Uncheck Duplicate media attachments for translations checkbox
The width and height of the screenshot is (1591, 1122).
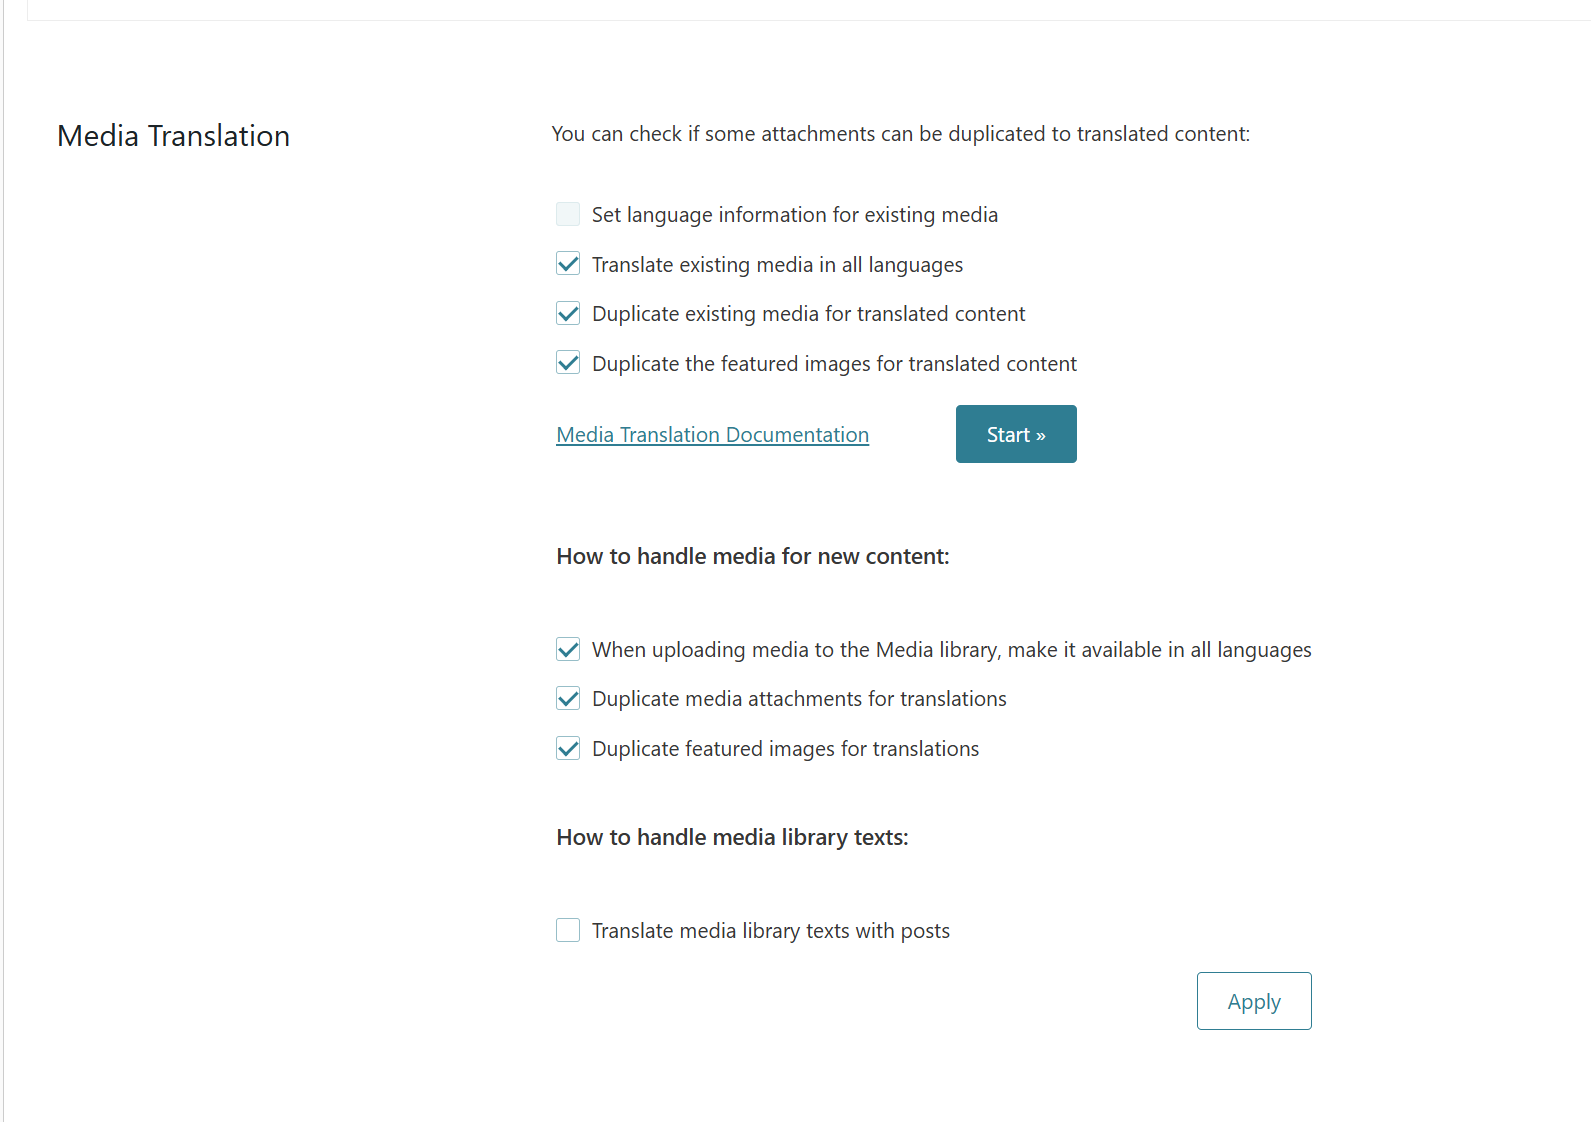point(568,698)
